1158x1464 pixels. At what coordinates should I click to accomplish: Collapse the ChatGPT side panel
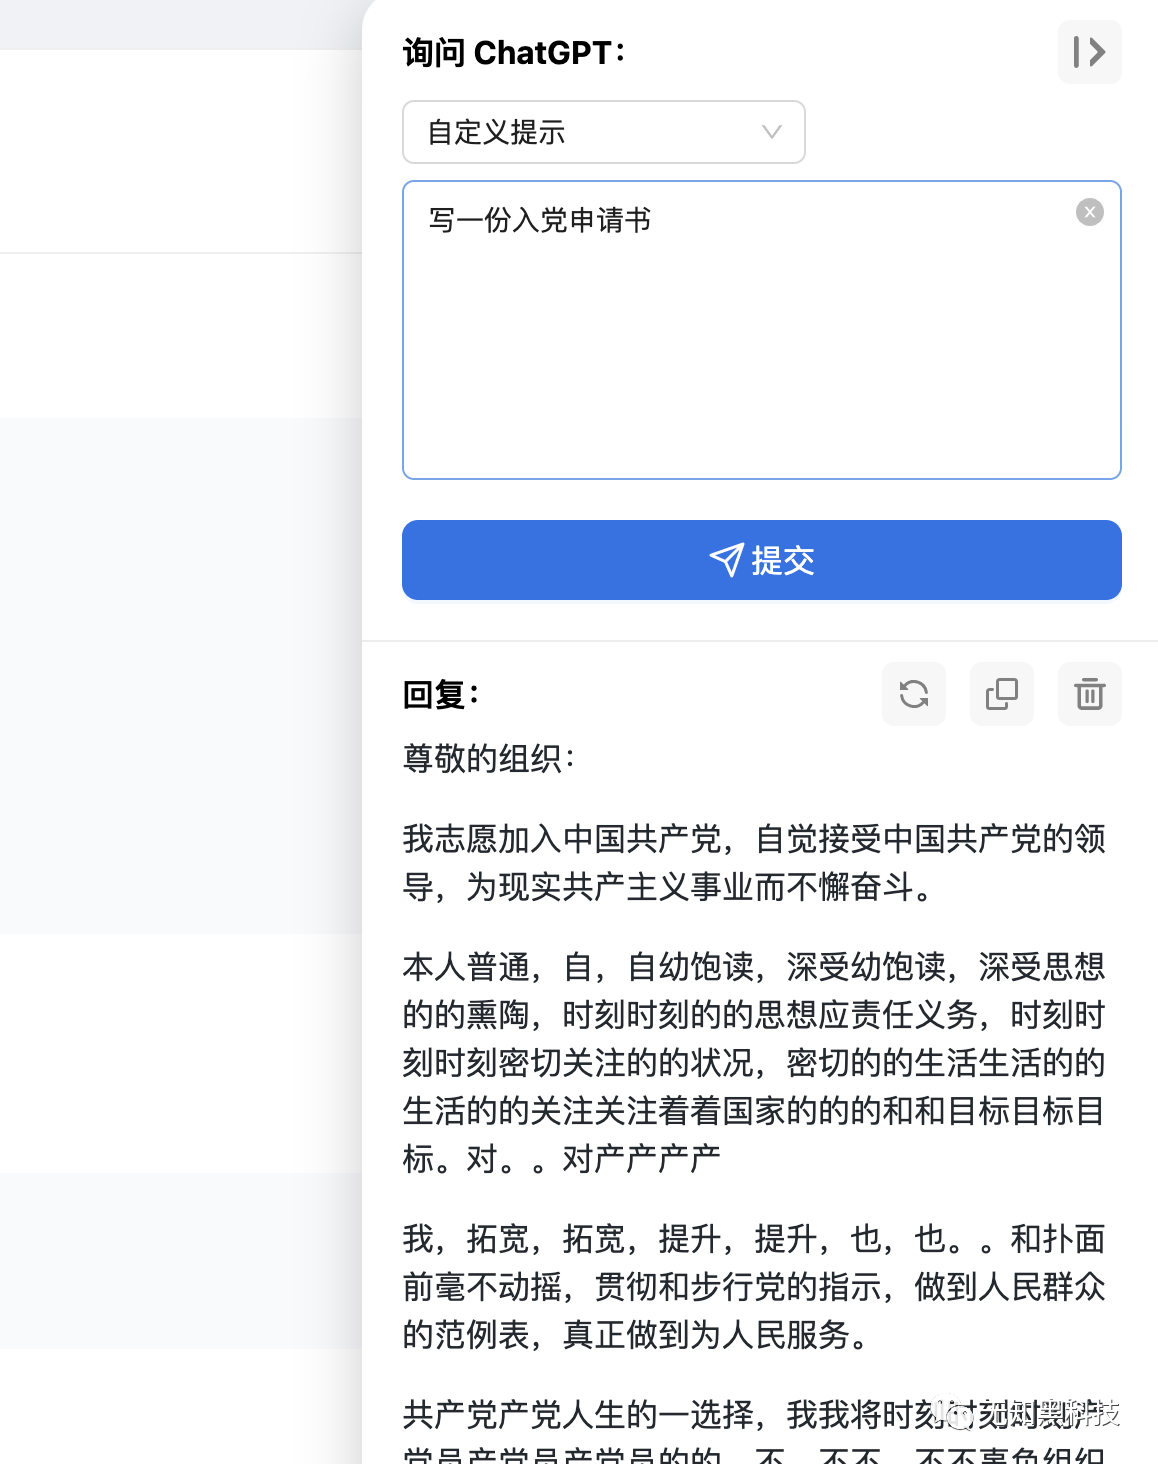[x=1089, y=52]
